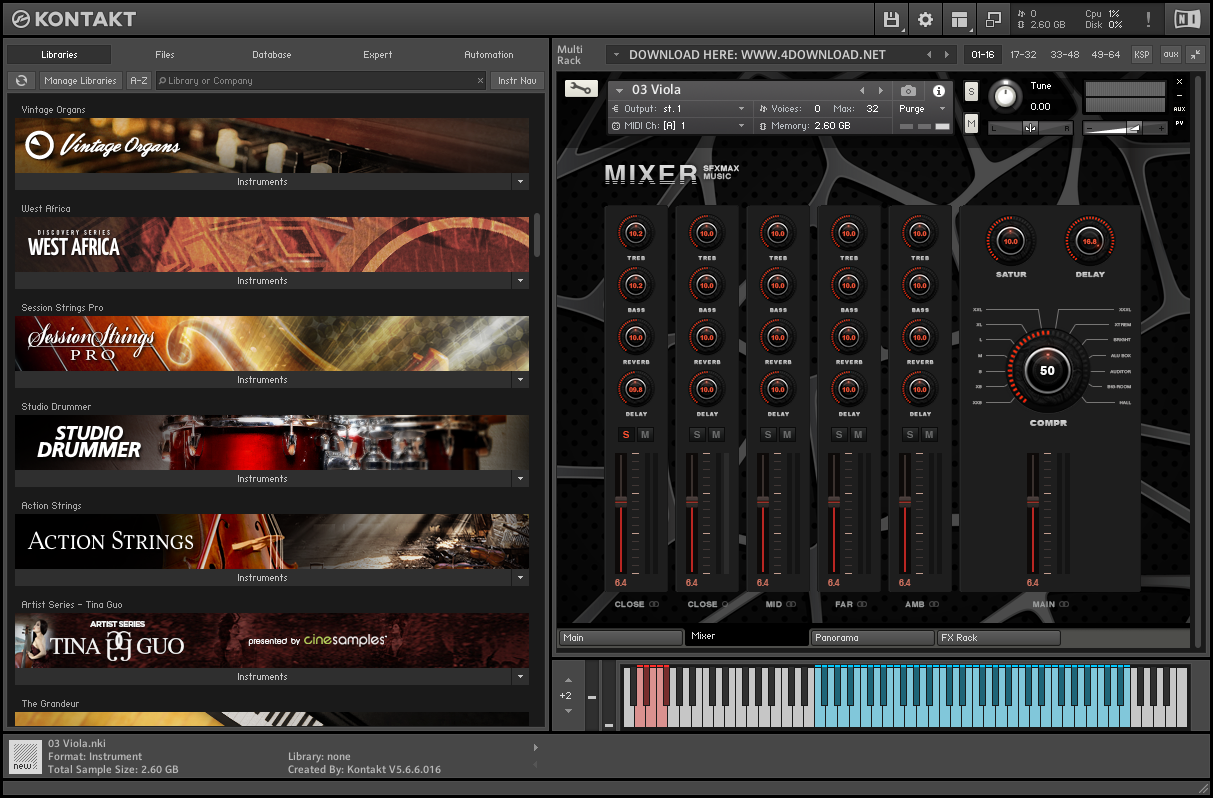The width and height of the screenshot is (1213, 798).
Task: Click the collapse rack arrows icon
Action: coord(1195,55)
